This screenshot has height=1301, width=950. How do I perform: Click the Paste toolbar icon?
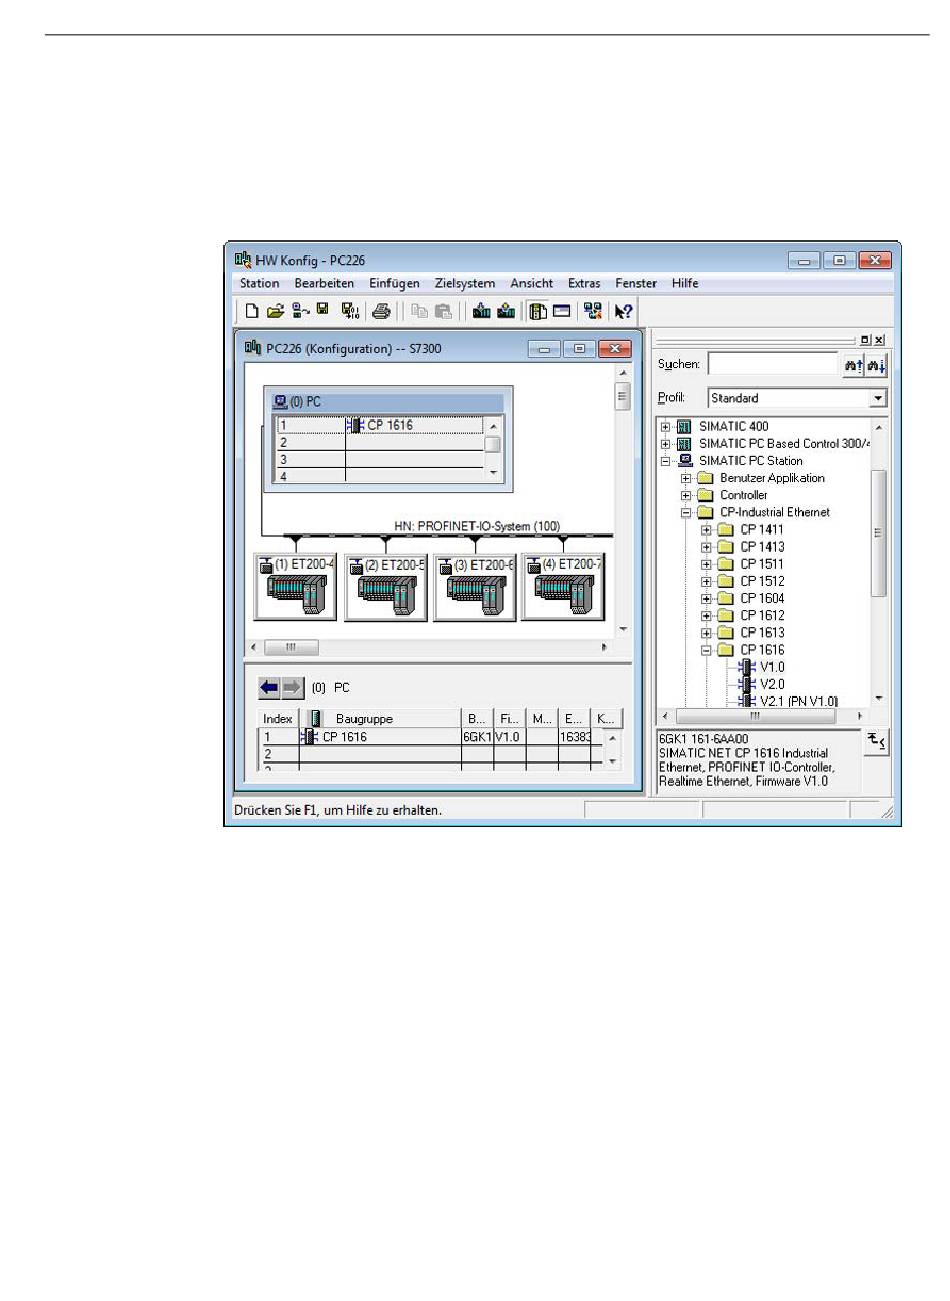443,311
